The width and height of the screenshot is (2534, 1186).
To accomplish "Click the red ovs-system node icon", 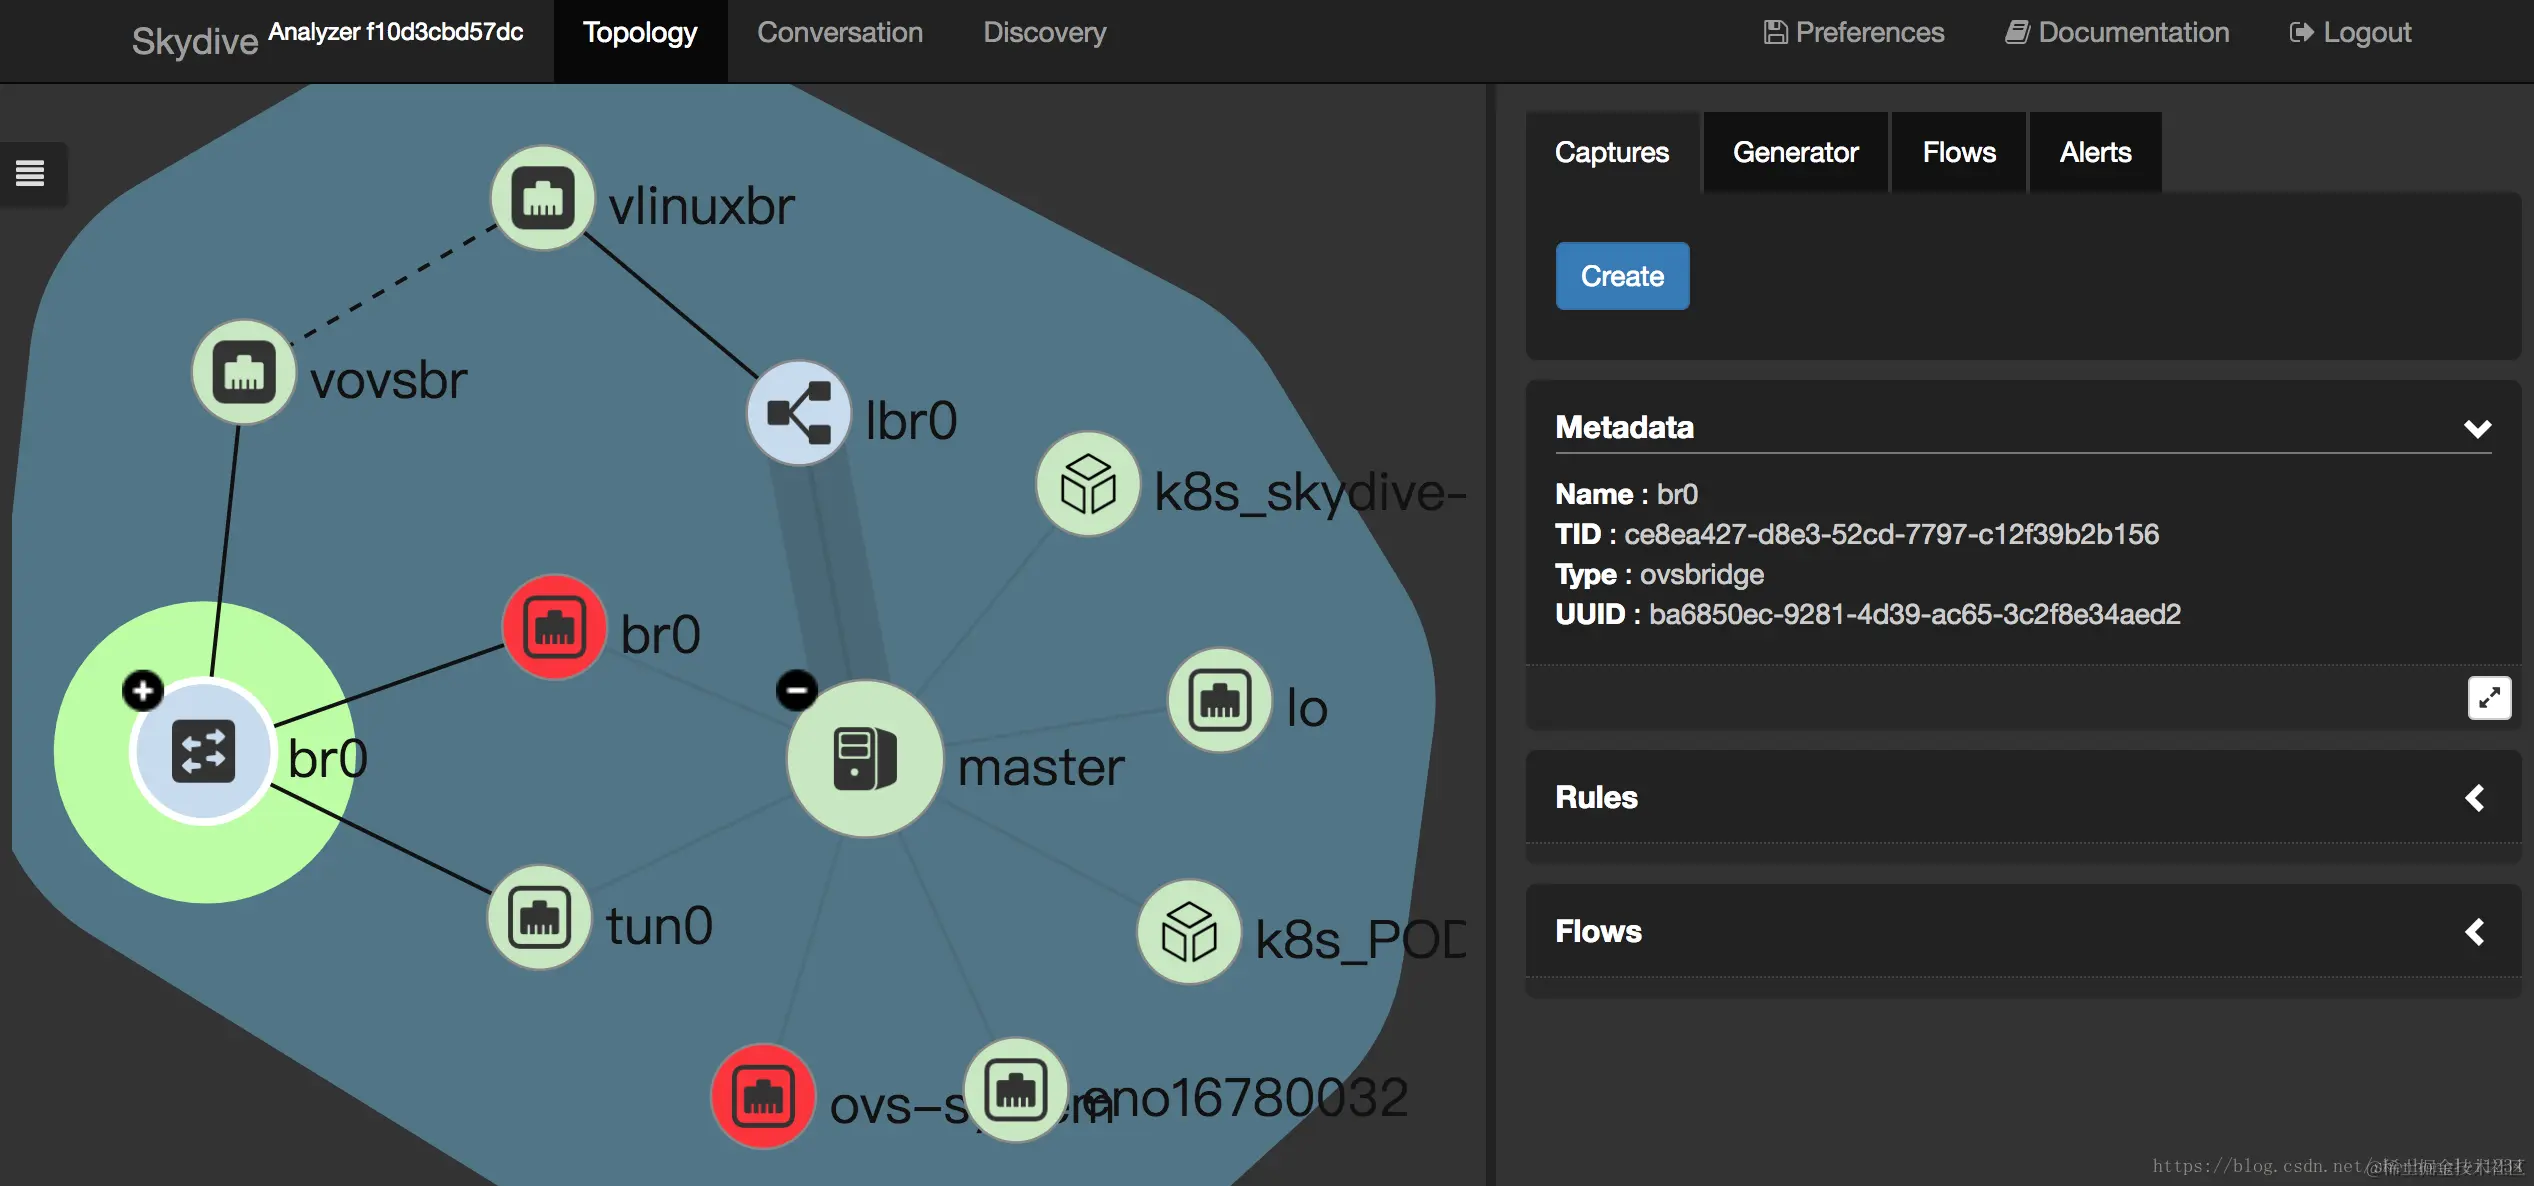I will point(763,1096).
